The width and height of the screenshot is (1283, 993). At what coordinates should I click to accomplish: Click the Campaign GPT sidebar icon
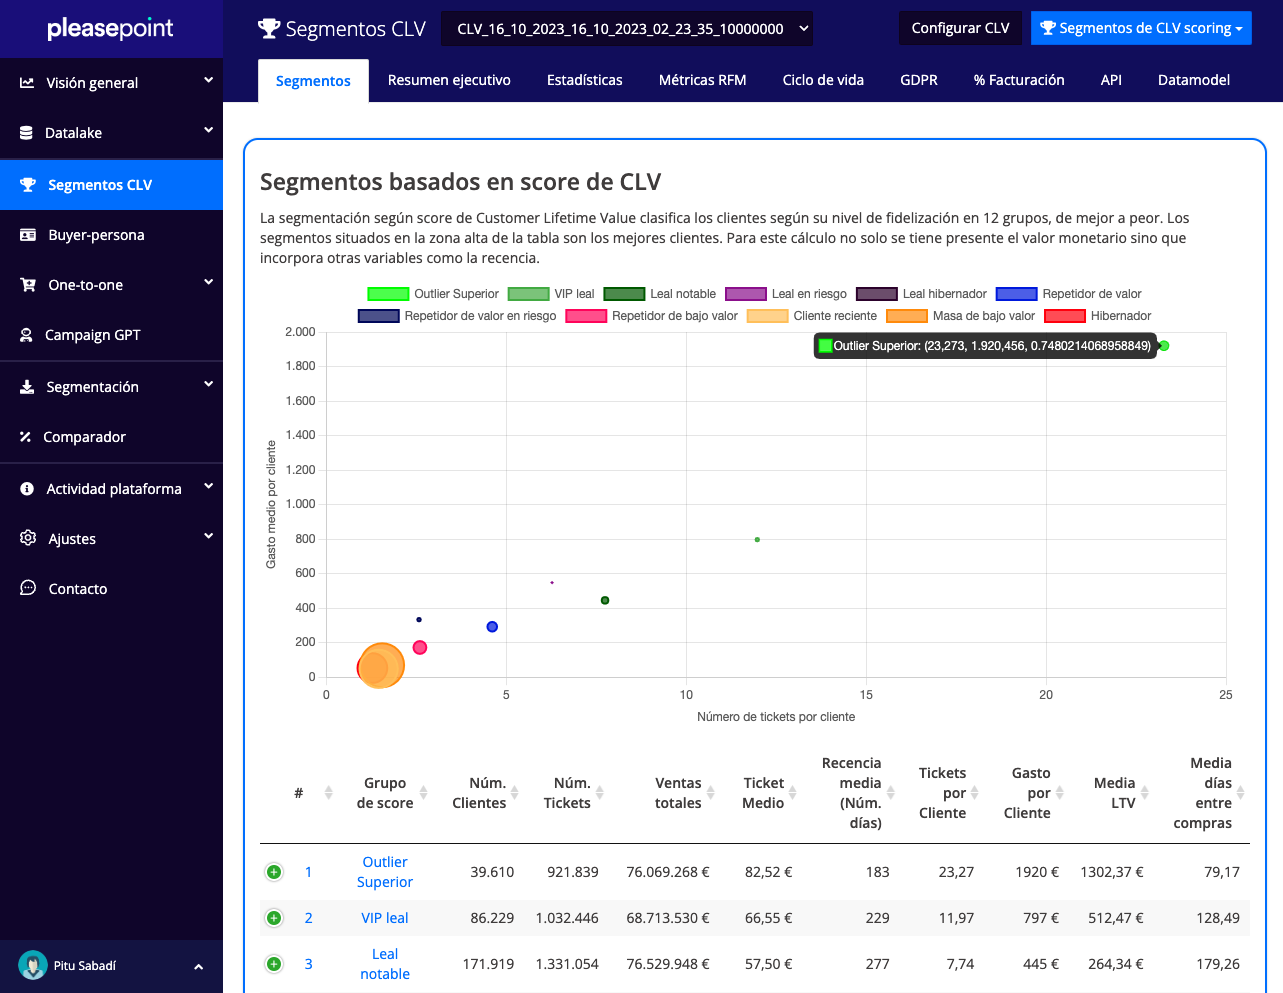click(27, 335)
